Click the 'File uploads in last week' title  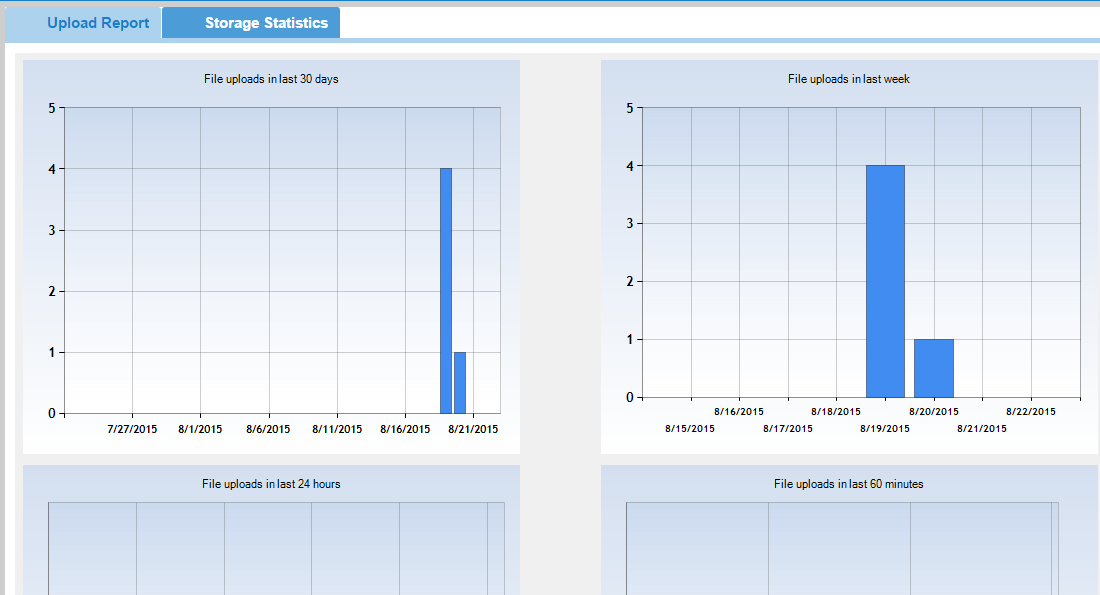(x=849, y=79)
